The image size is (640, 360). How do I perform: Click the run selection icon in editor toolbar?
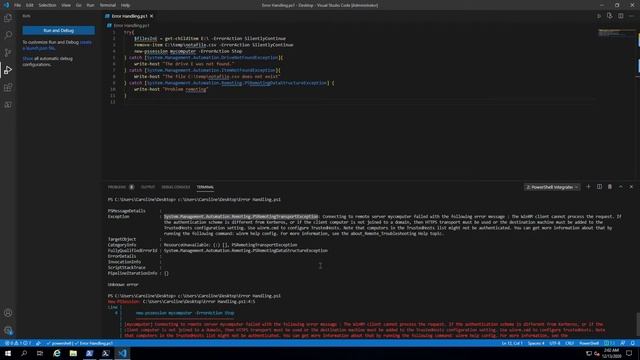tap(609, 16)
